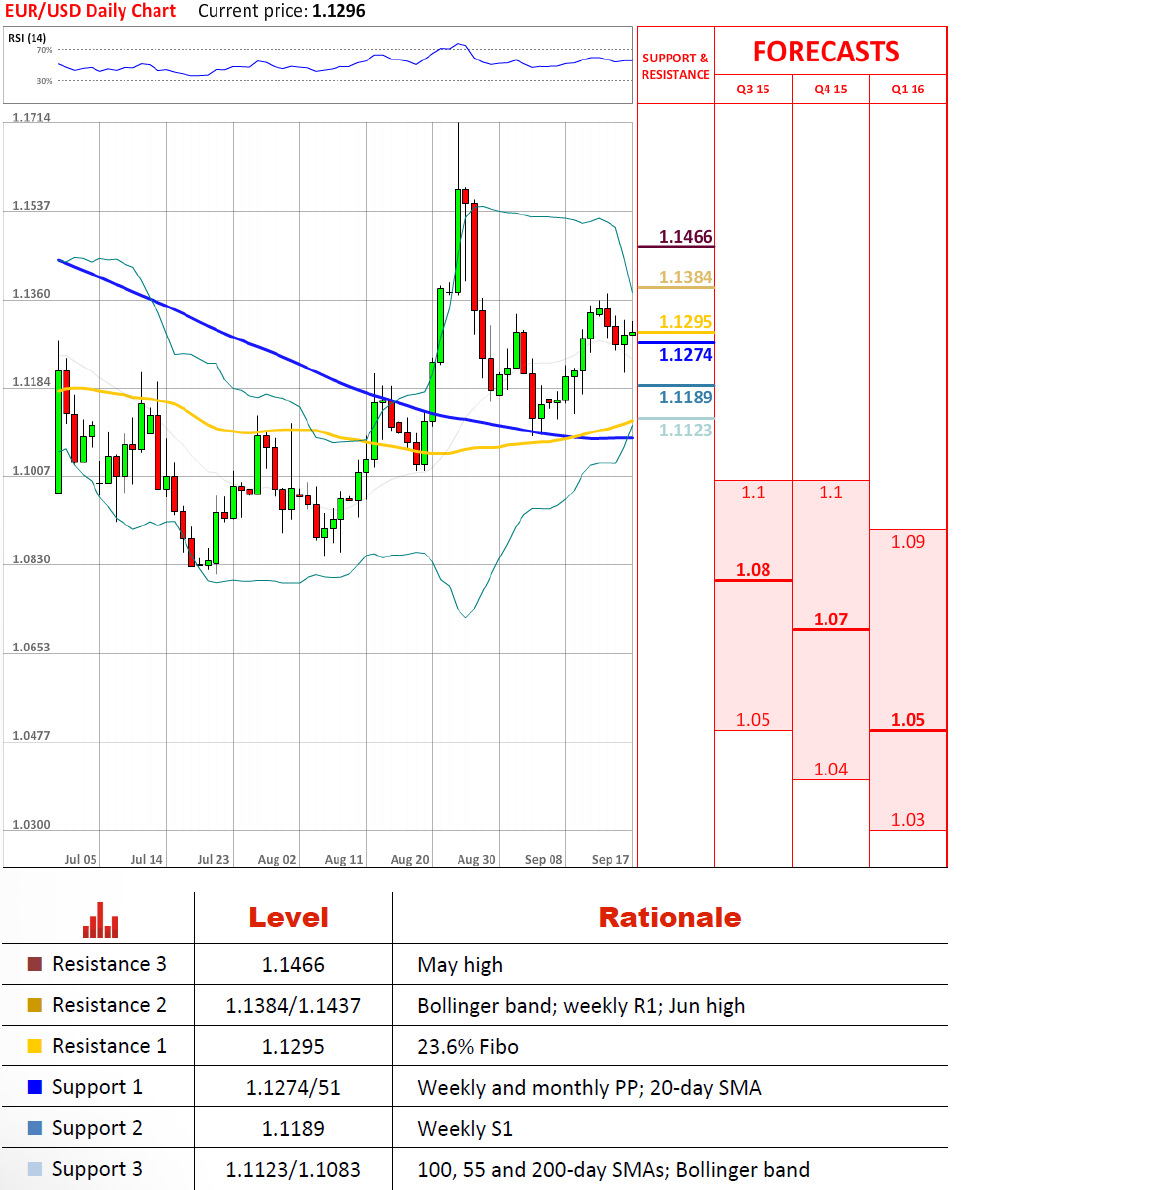The image size is (1152, 1190).
Task: Click the Jul 05 date axis label
Action: click(80, 859)
